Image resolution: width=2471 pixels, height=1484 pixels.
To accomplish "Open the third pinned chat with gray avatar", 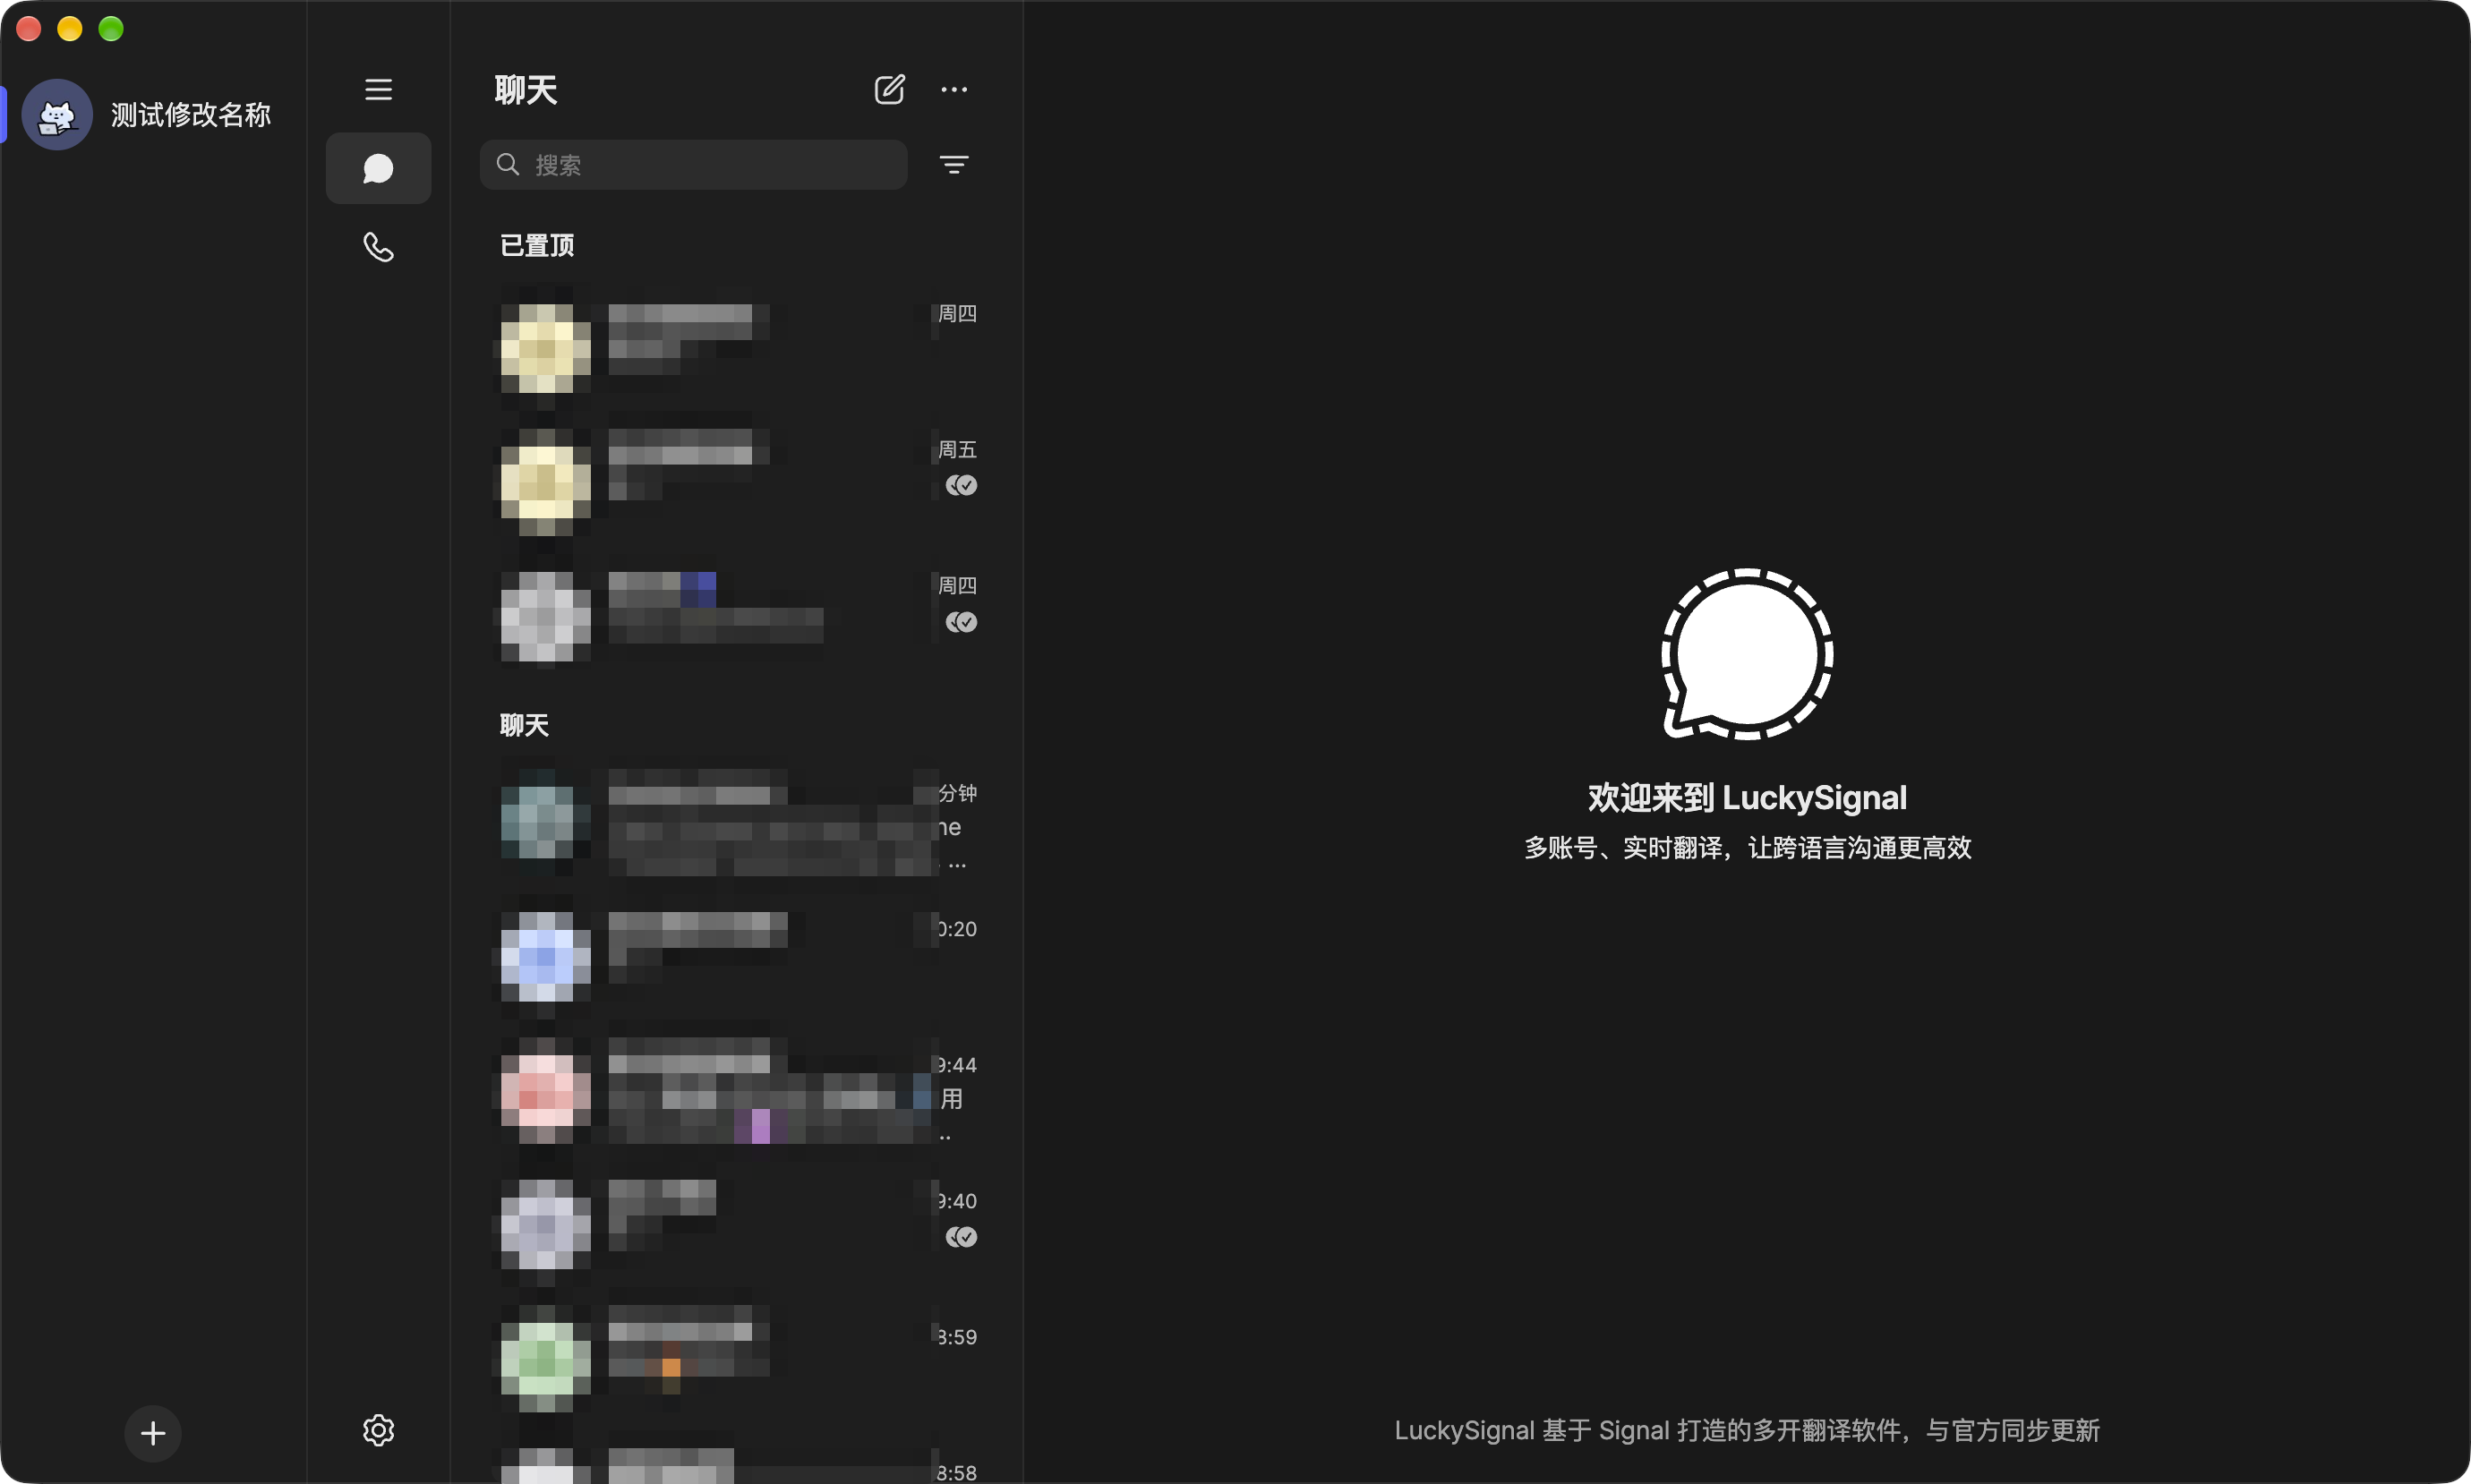I will click(737, 619).
